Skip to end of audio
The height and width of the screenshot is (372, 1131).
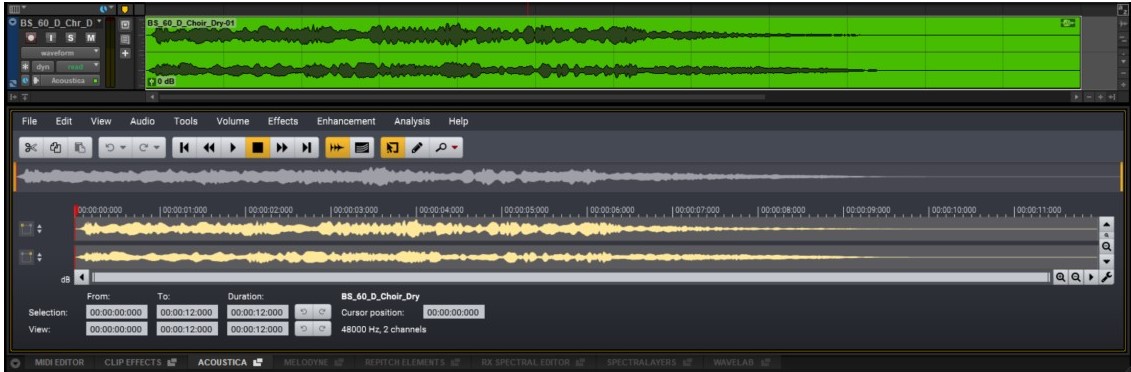pos(306,147)
